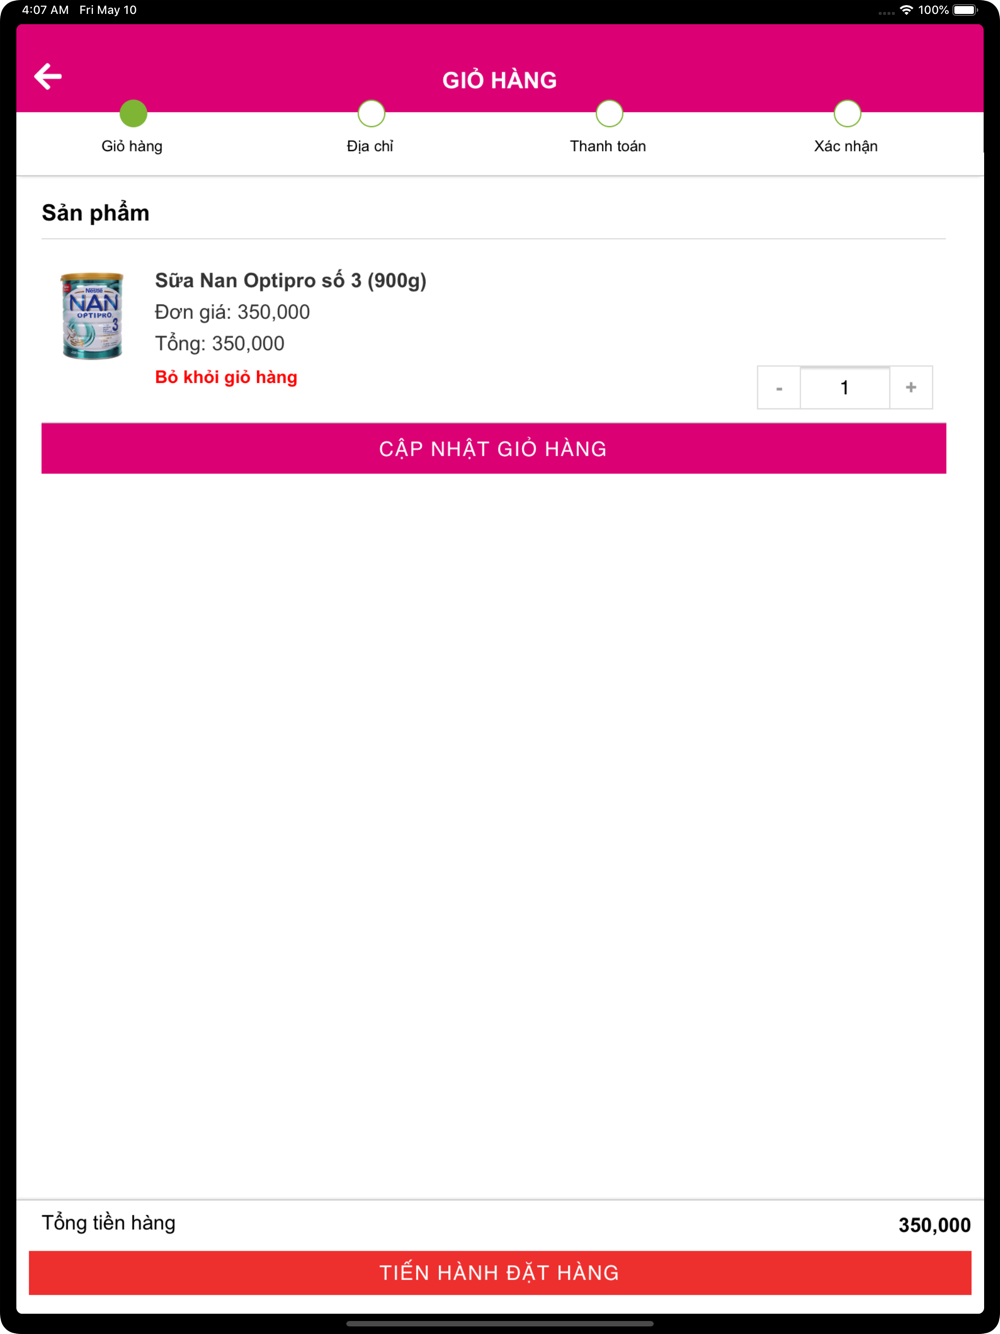The width and height of the screenshot is (1000, 1334).
Task: Select the Giỏ hàng step circle
Action: pos(133,114)
